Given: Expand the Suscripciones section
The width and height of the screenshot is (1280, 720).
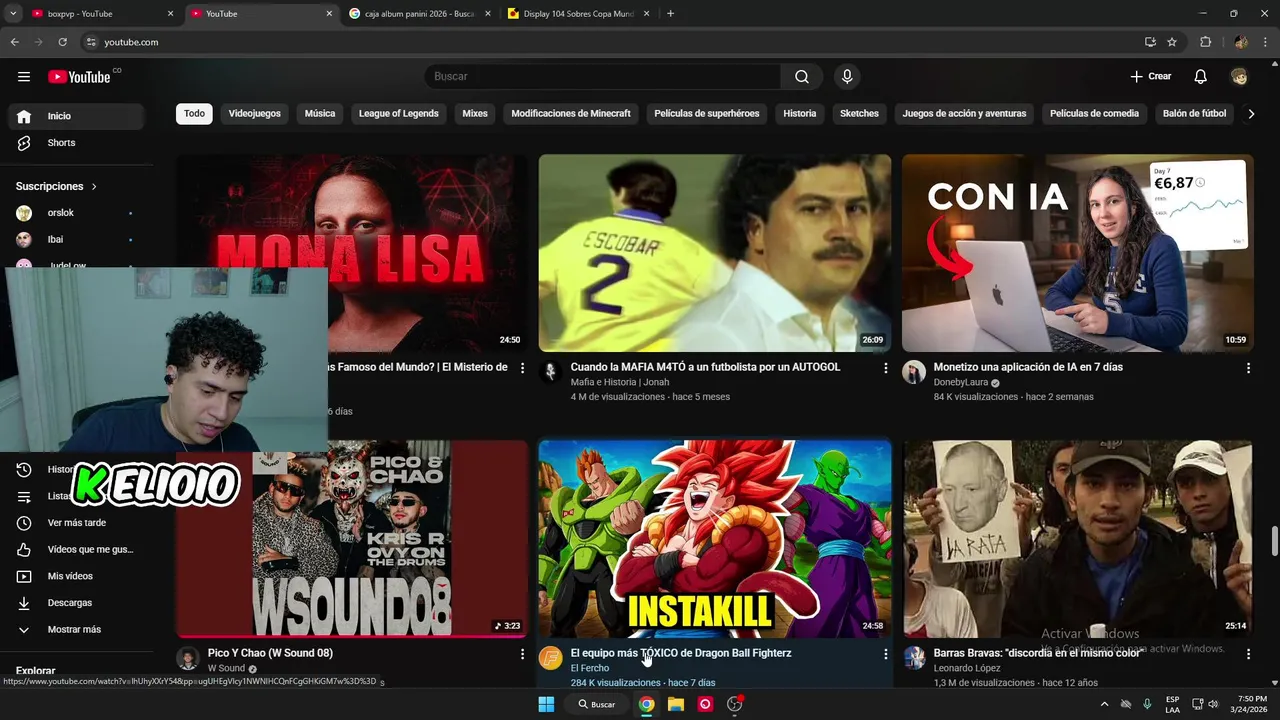Looking at the screenshot, I should pyautogui.click(x=56, y=186).
